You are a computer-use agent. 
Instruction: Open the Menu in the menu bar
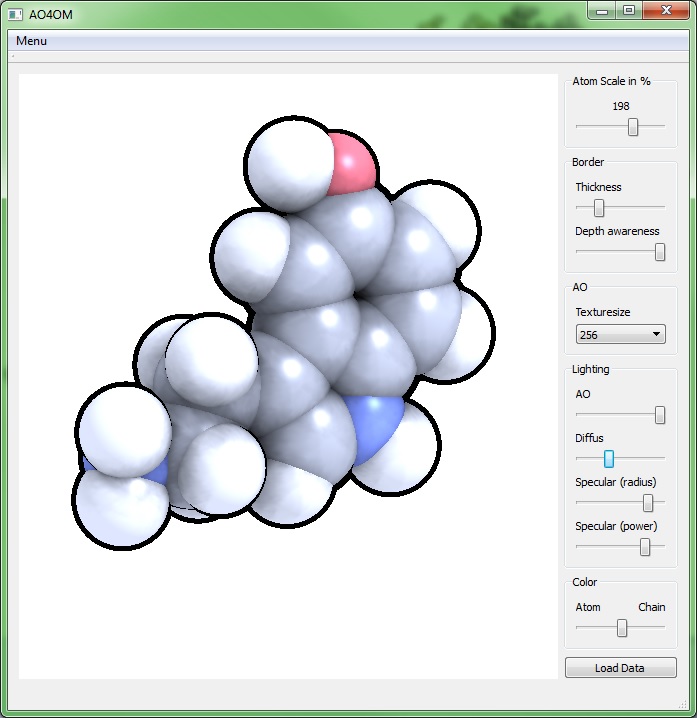31,41
